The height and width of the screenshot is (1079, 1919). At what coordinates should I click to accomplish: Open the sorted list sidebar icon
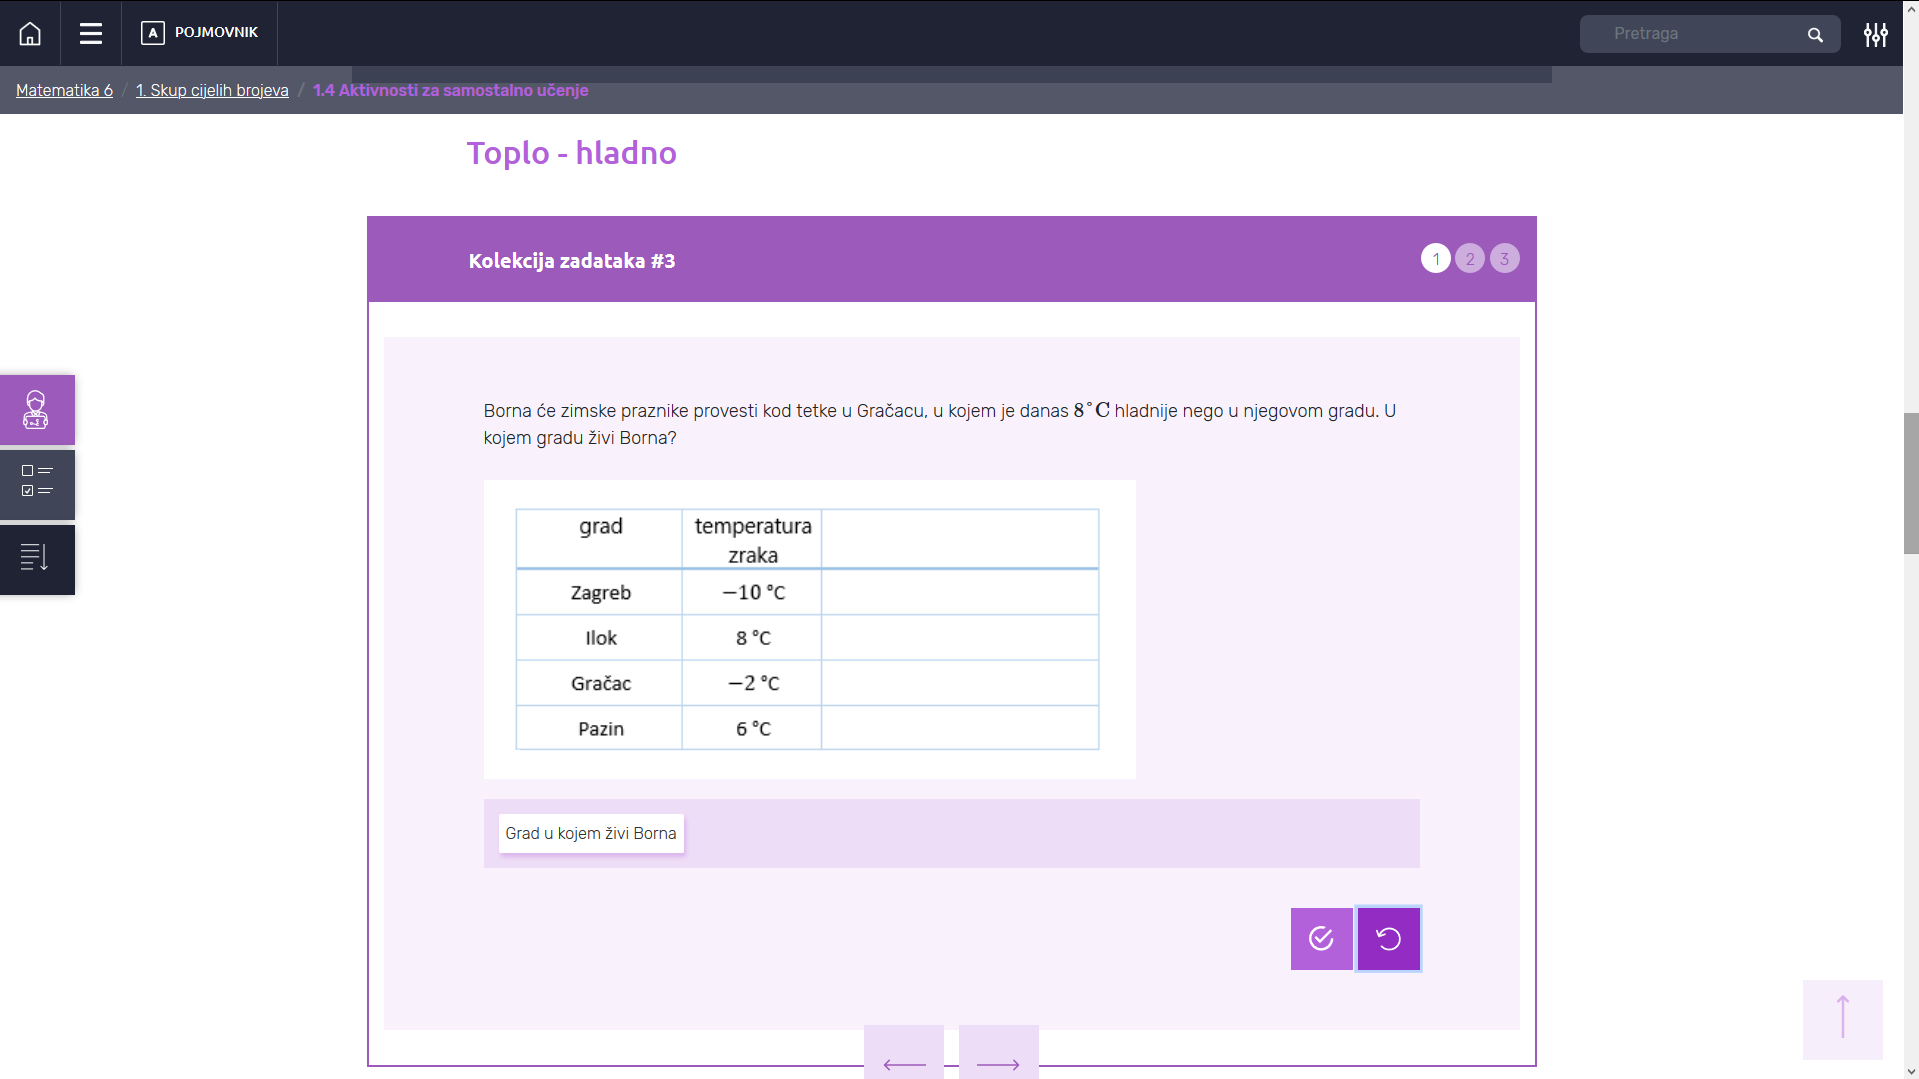point(37,558)
